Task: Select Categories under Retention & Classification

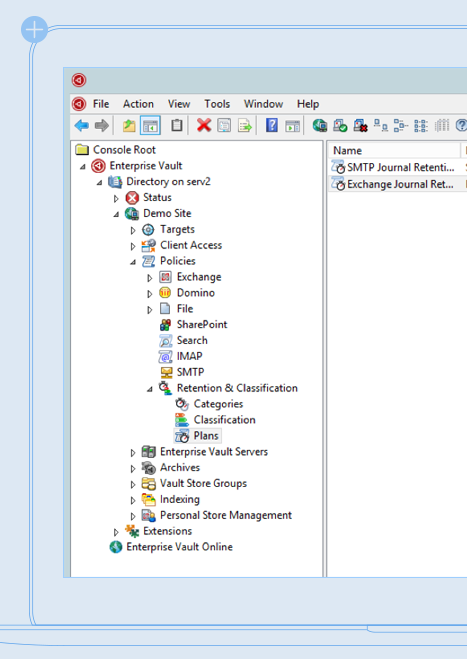Action: point(218,404)
